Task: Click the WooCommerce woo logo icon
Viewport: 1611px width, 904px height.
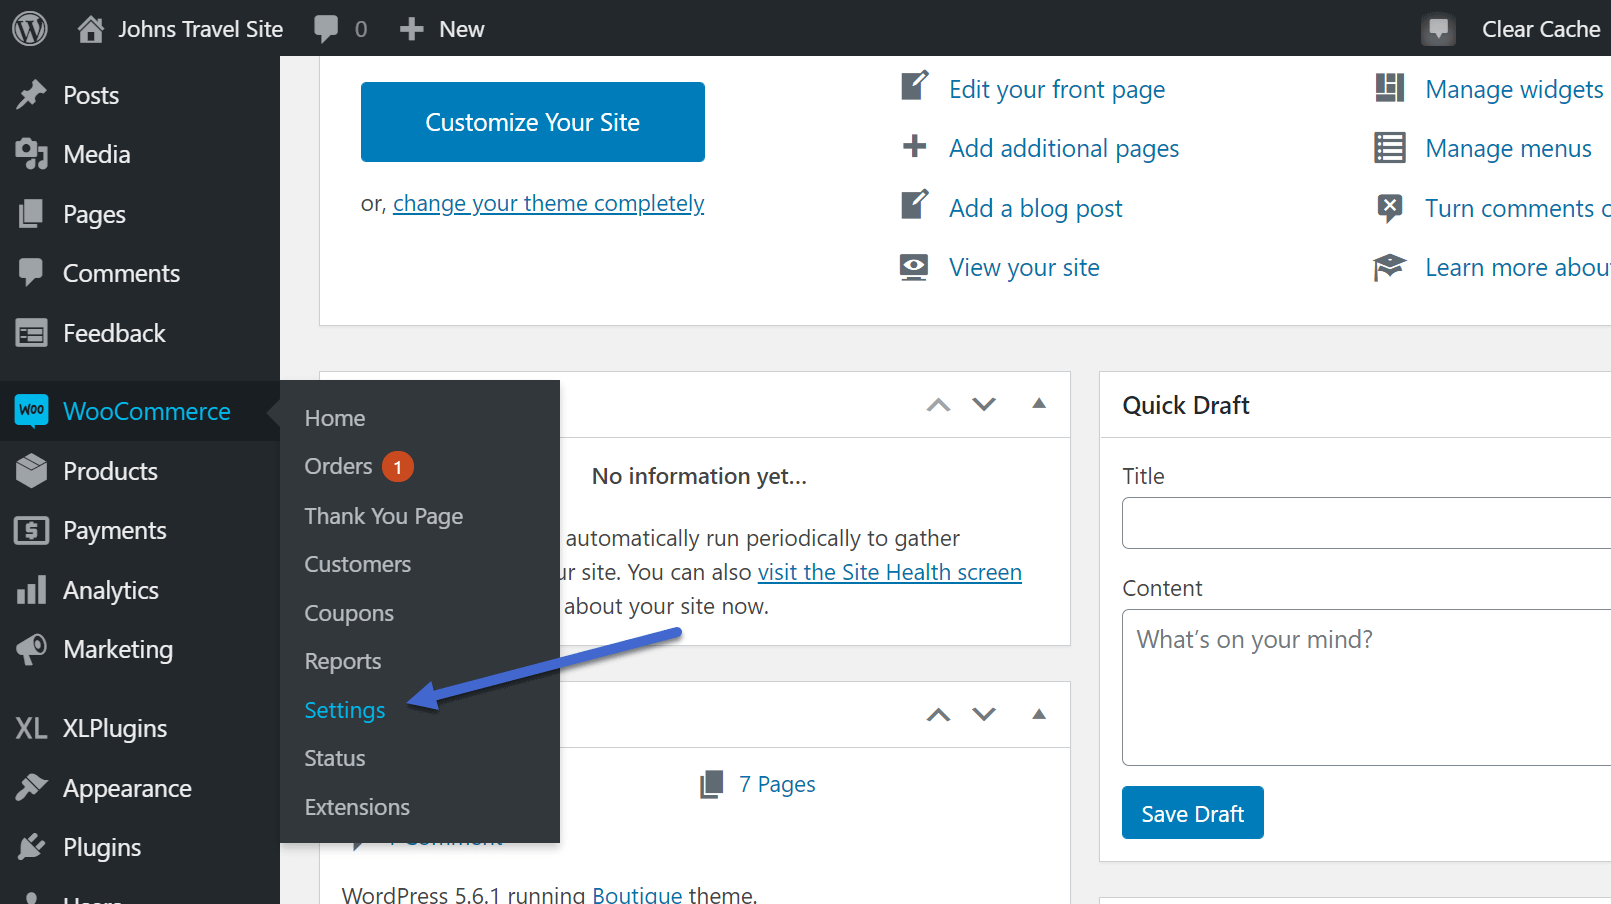Action: (x=32, y=411)
